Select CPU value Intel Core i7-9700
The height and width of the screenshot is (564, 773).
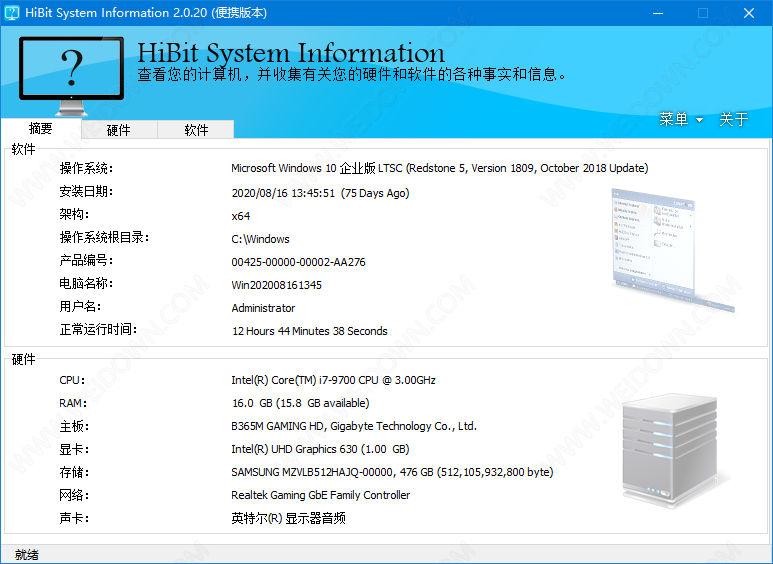pyautogui.click(x=333, y=380)
